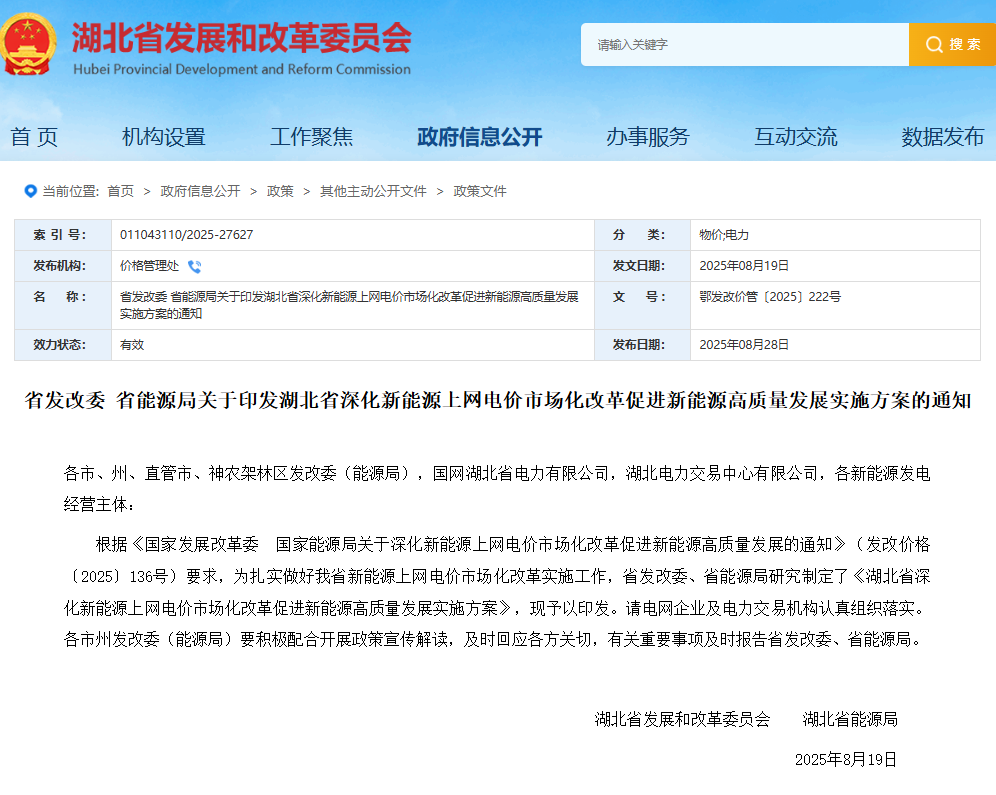Click the 政策文件 breadcrumb item

480,191
